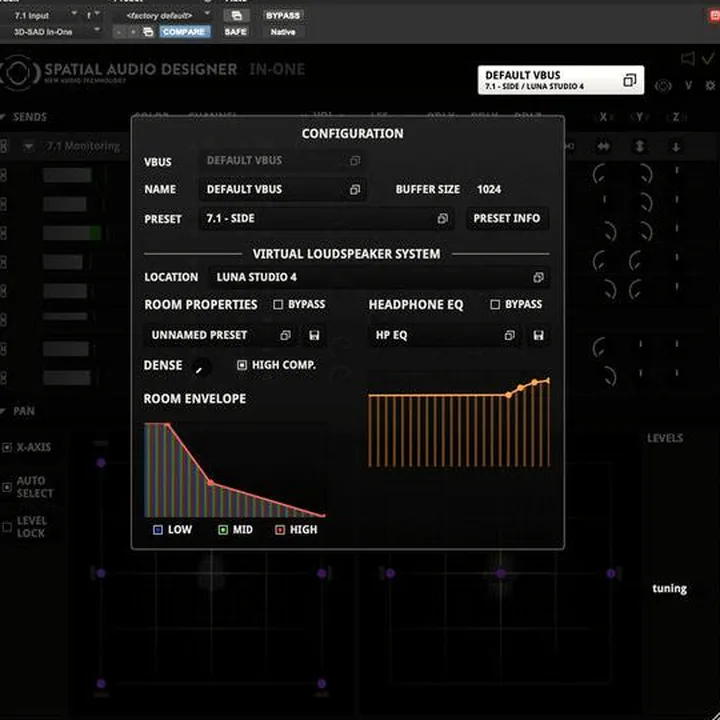Viewport: 720px width, 720px height.
Task: Click the Y column header
Action: [x=639, y=118]
